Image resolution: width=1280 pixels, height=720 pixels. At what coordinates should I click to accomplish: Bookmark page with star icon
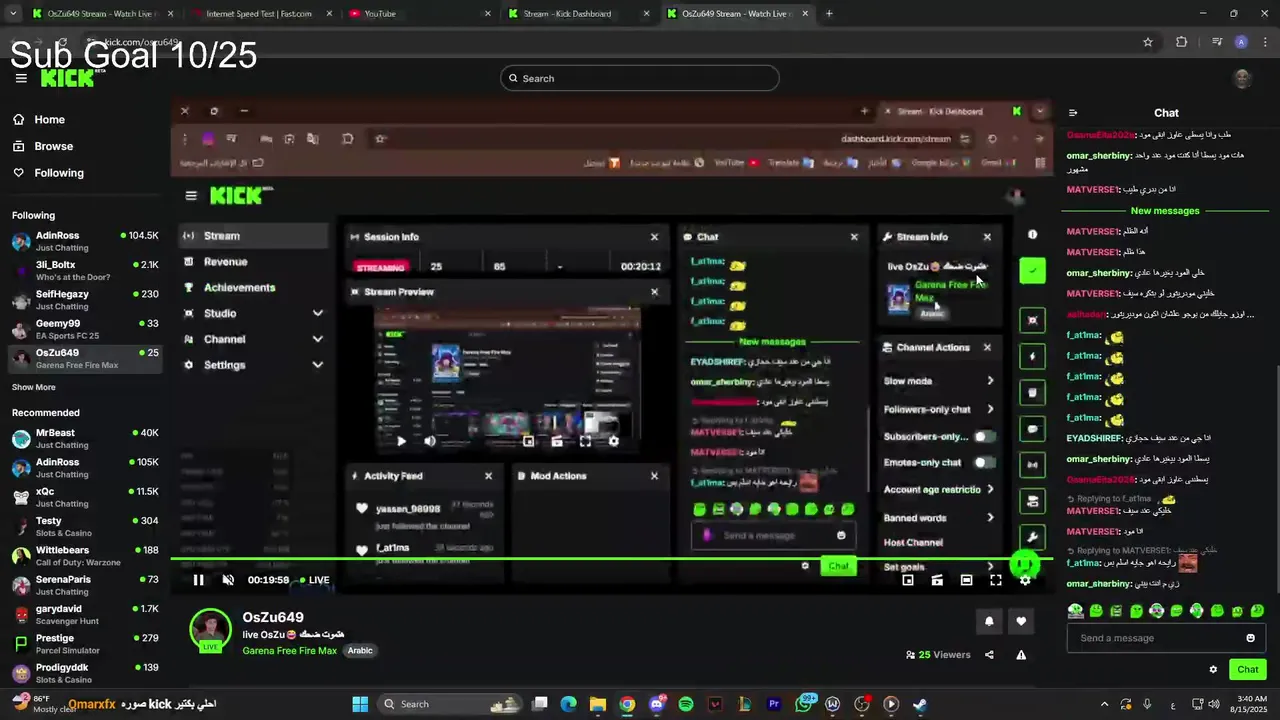(x=1148, y=42)
